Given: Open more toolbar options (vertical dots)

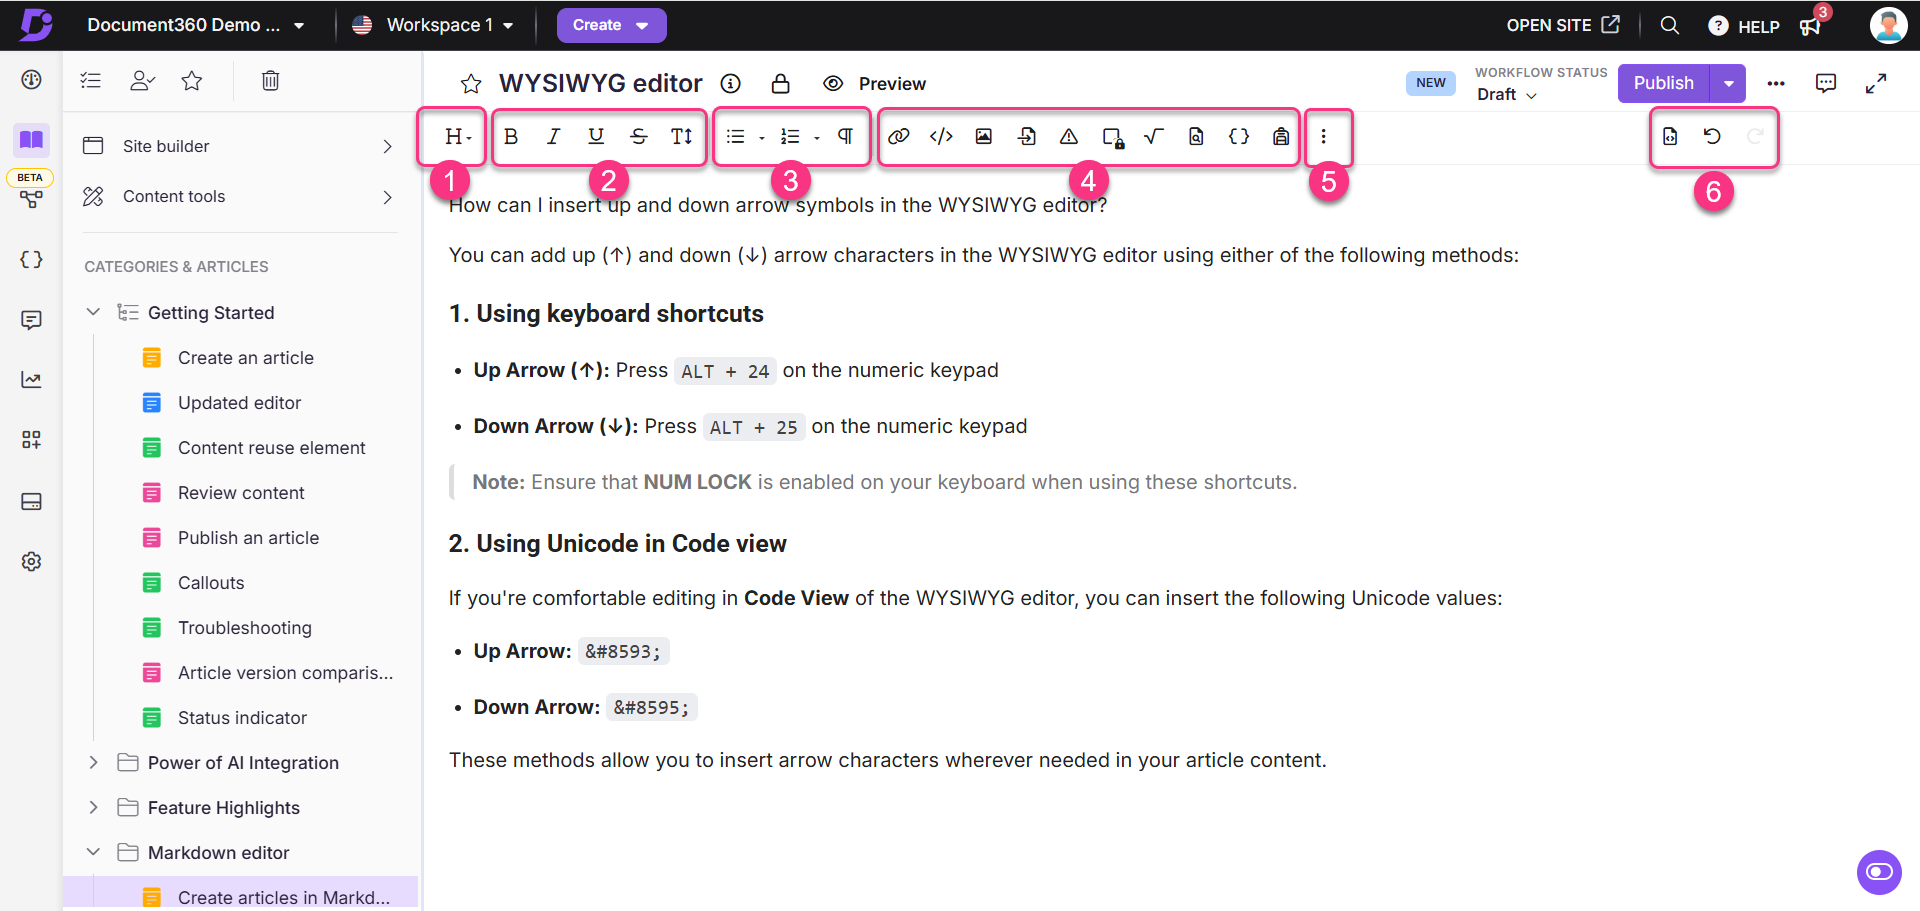Looking at the screenshot, I should (1324, 137).
